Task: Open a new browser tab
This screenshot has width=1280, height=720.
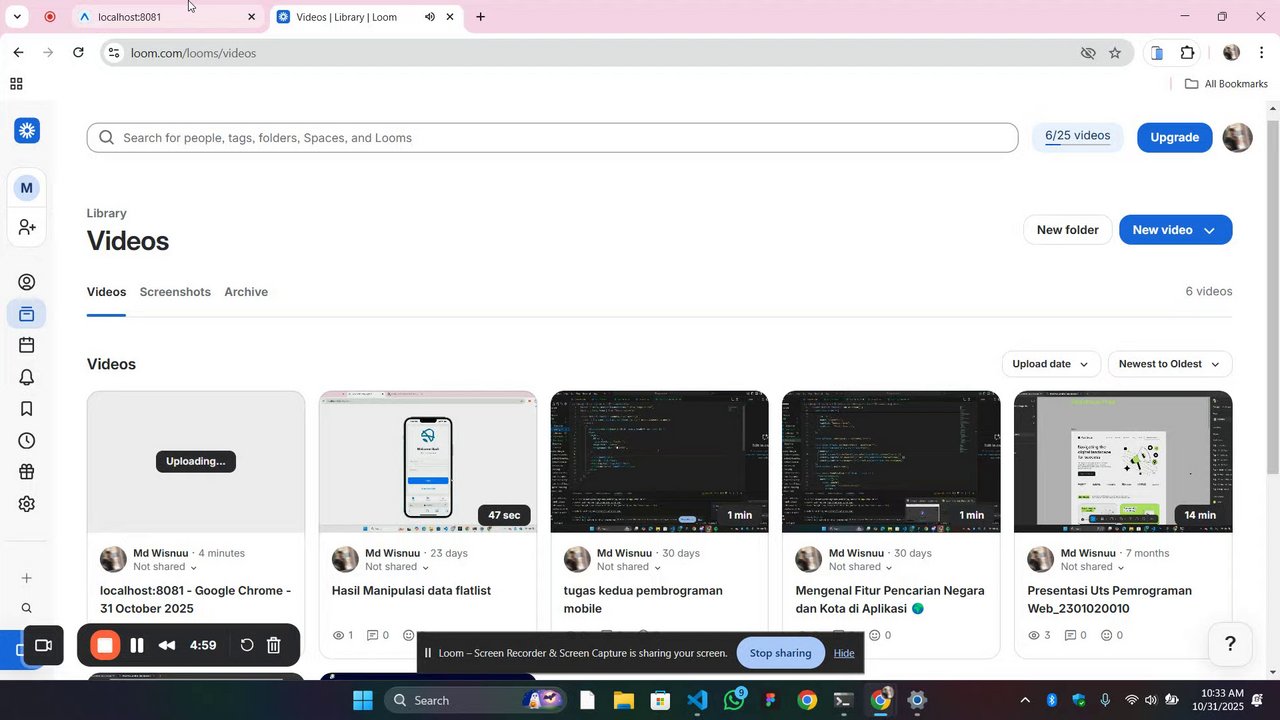Action: [481, 17]
